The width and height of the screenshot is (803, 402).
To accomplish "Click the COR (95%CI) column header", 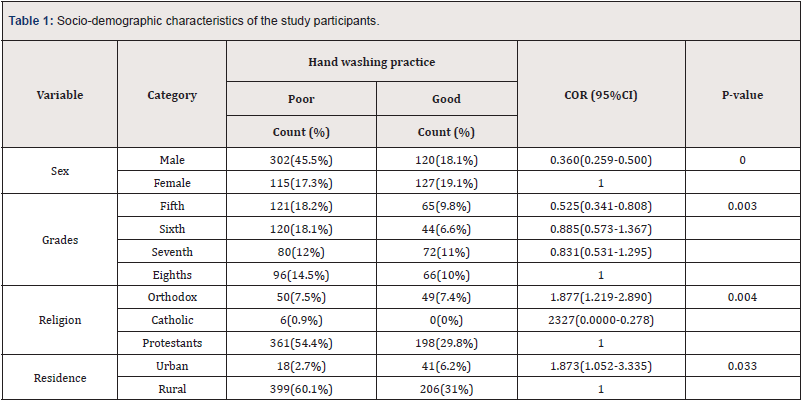I will point(601,96).
